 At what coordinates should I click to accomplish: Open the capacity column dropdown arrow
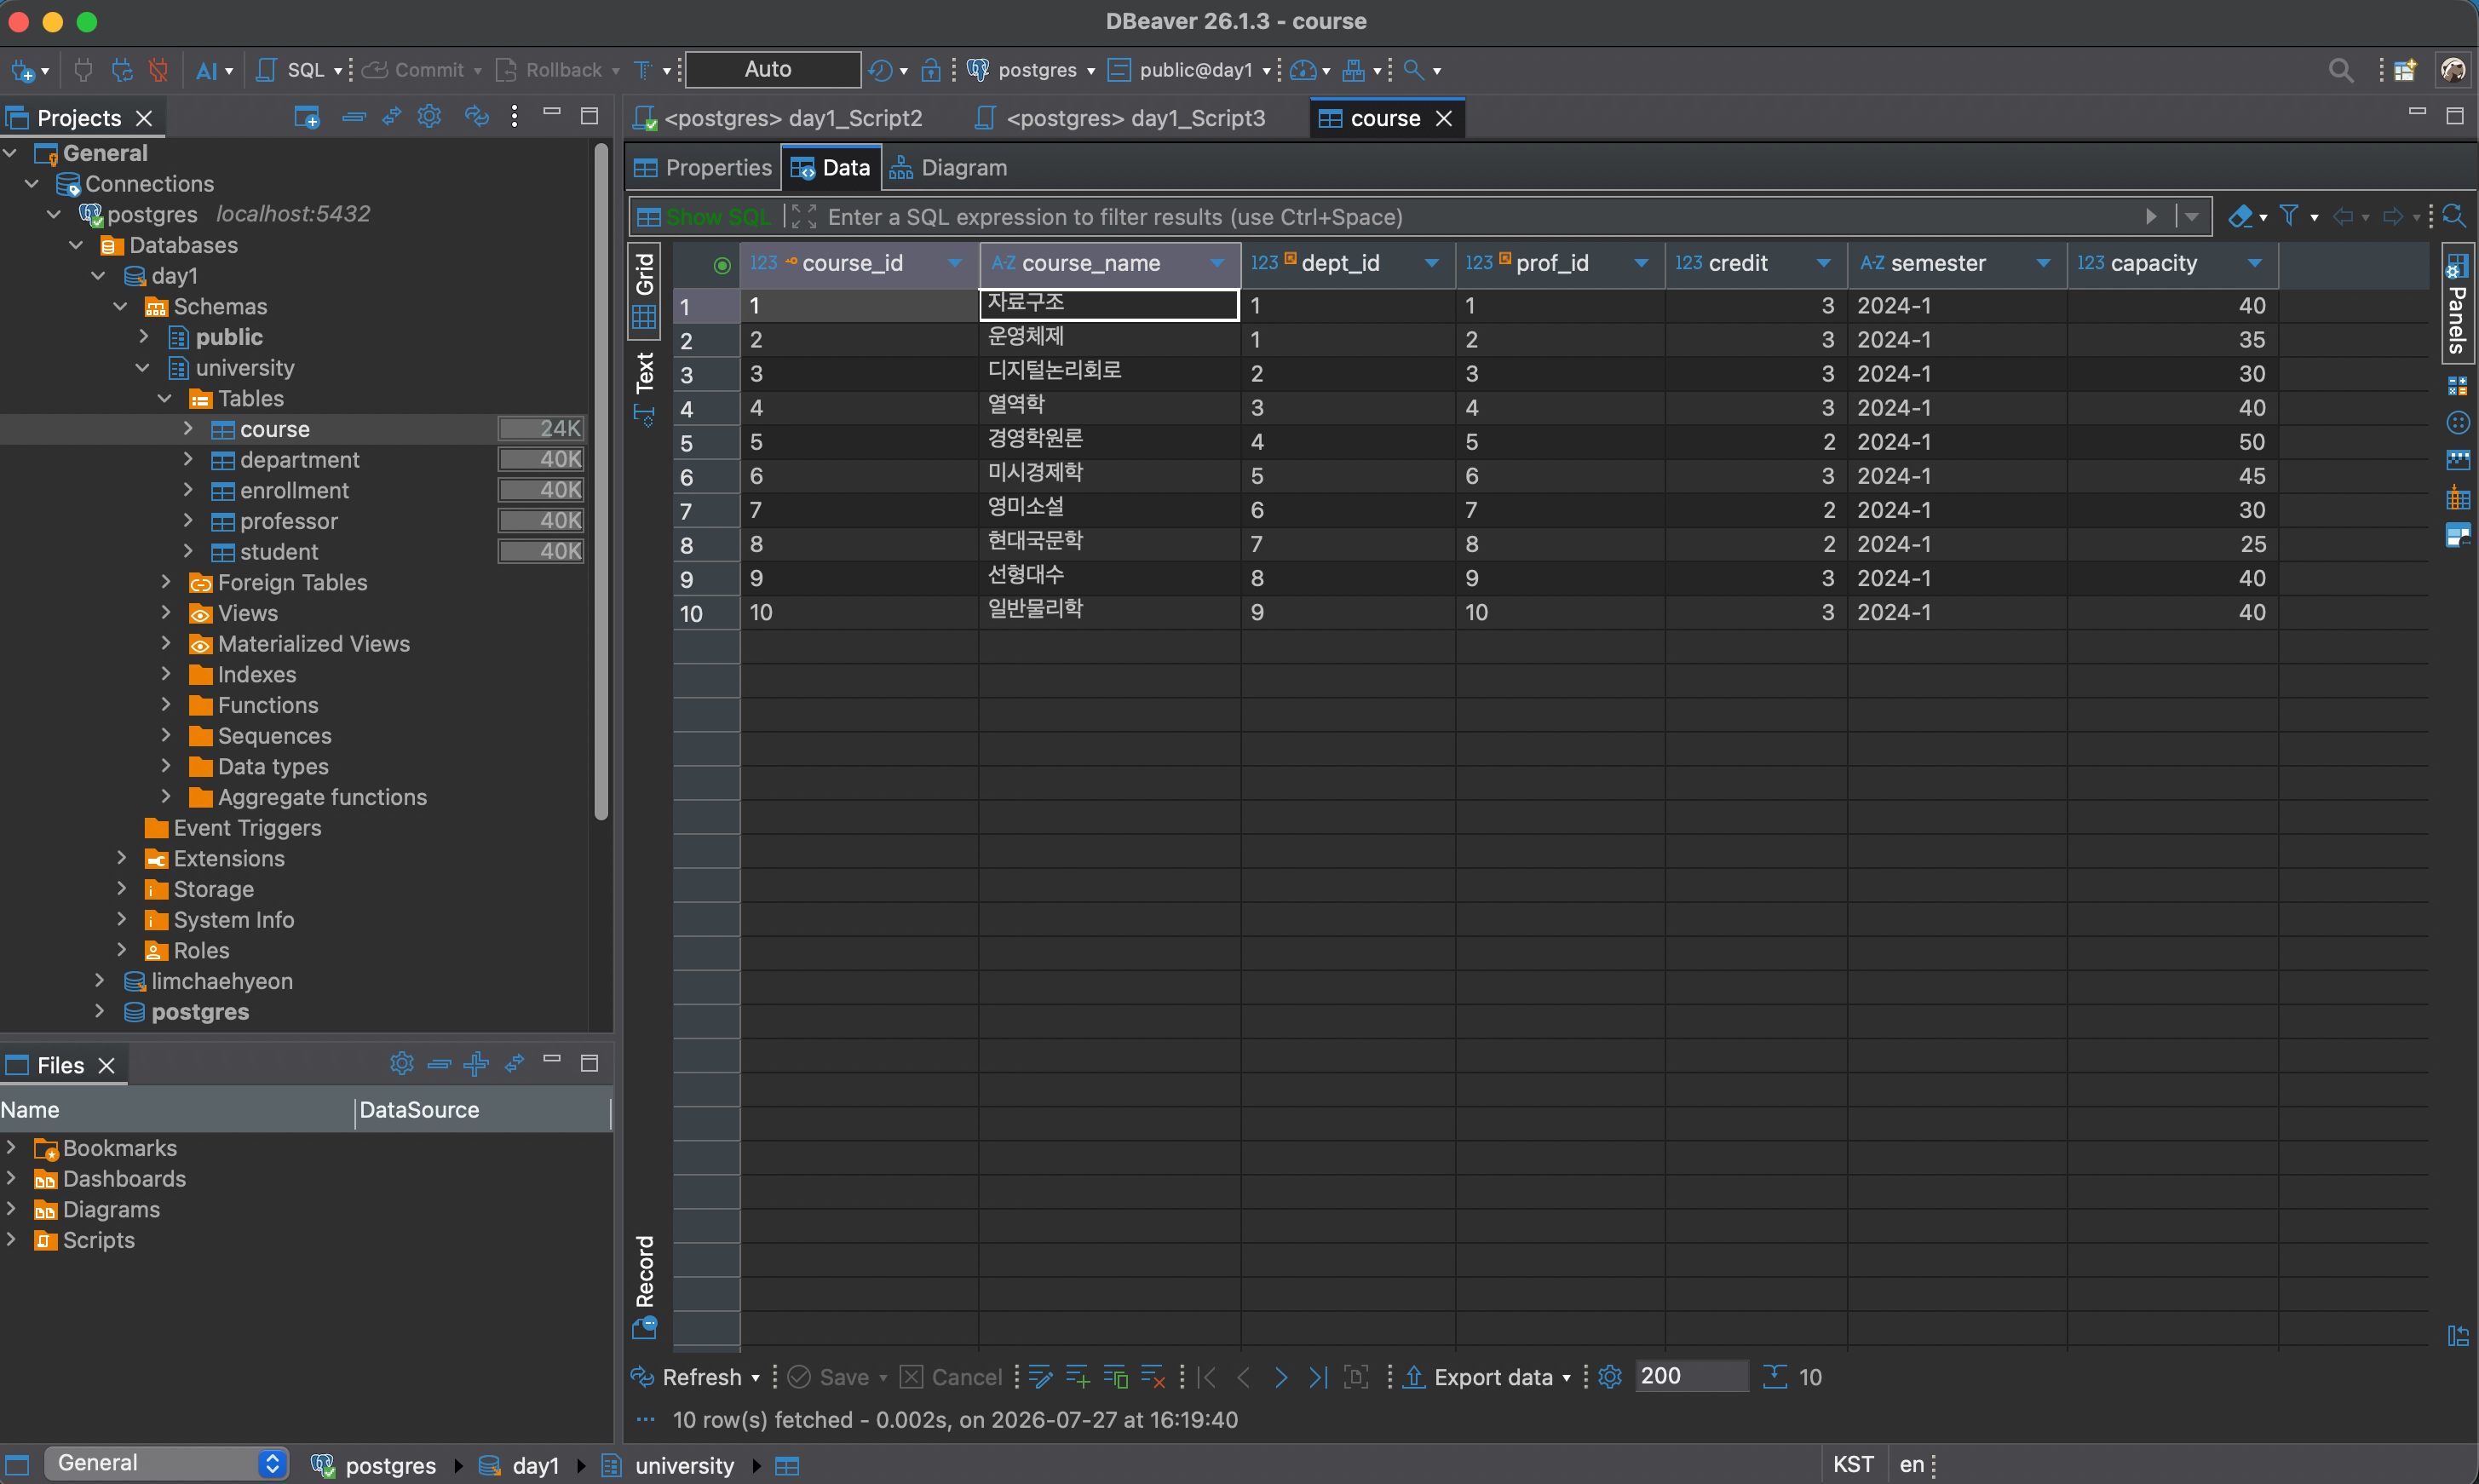(2255, 263)
